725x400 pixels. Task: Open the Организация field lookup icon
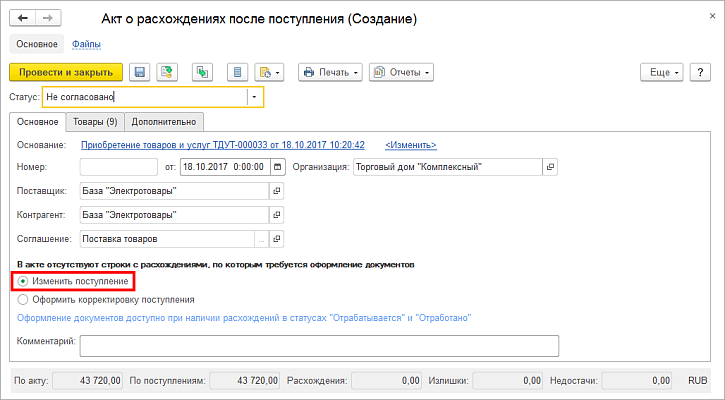click(549, 167)
